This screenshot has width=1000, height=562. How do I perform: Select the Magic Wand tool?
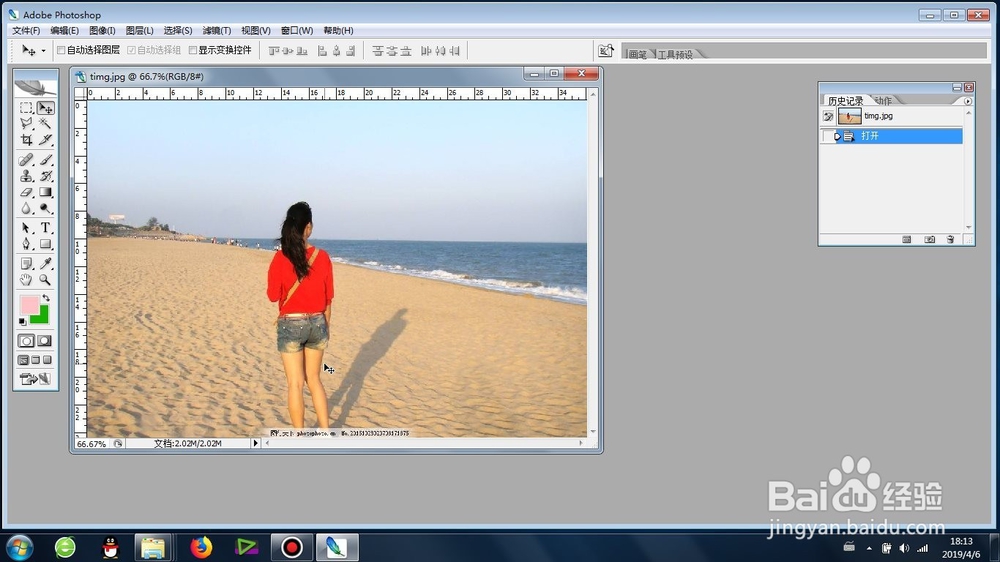click(45, 123)
